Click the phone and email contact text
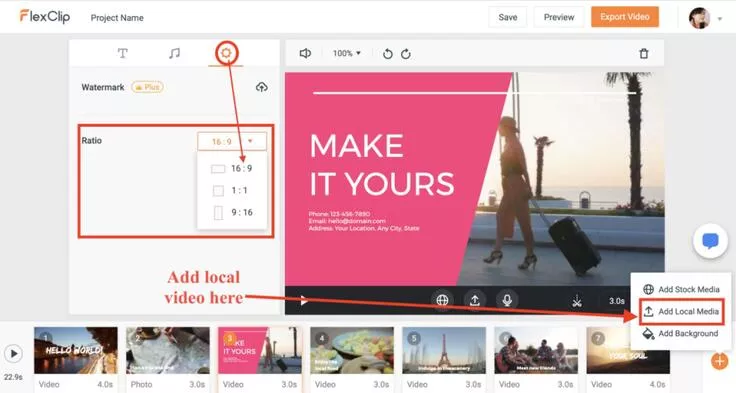The width and height of the screenshot is (736, 393). [364, 221]
